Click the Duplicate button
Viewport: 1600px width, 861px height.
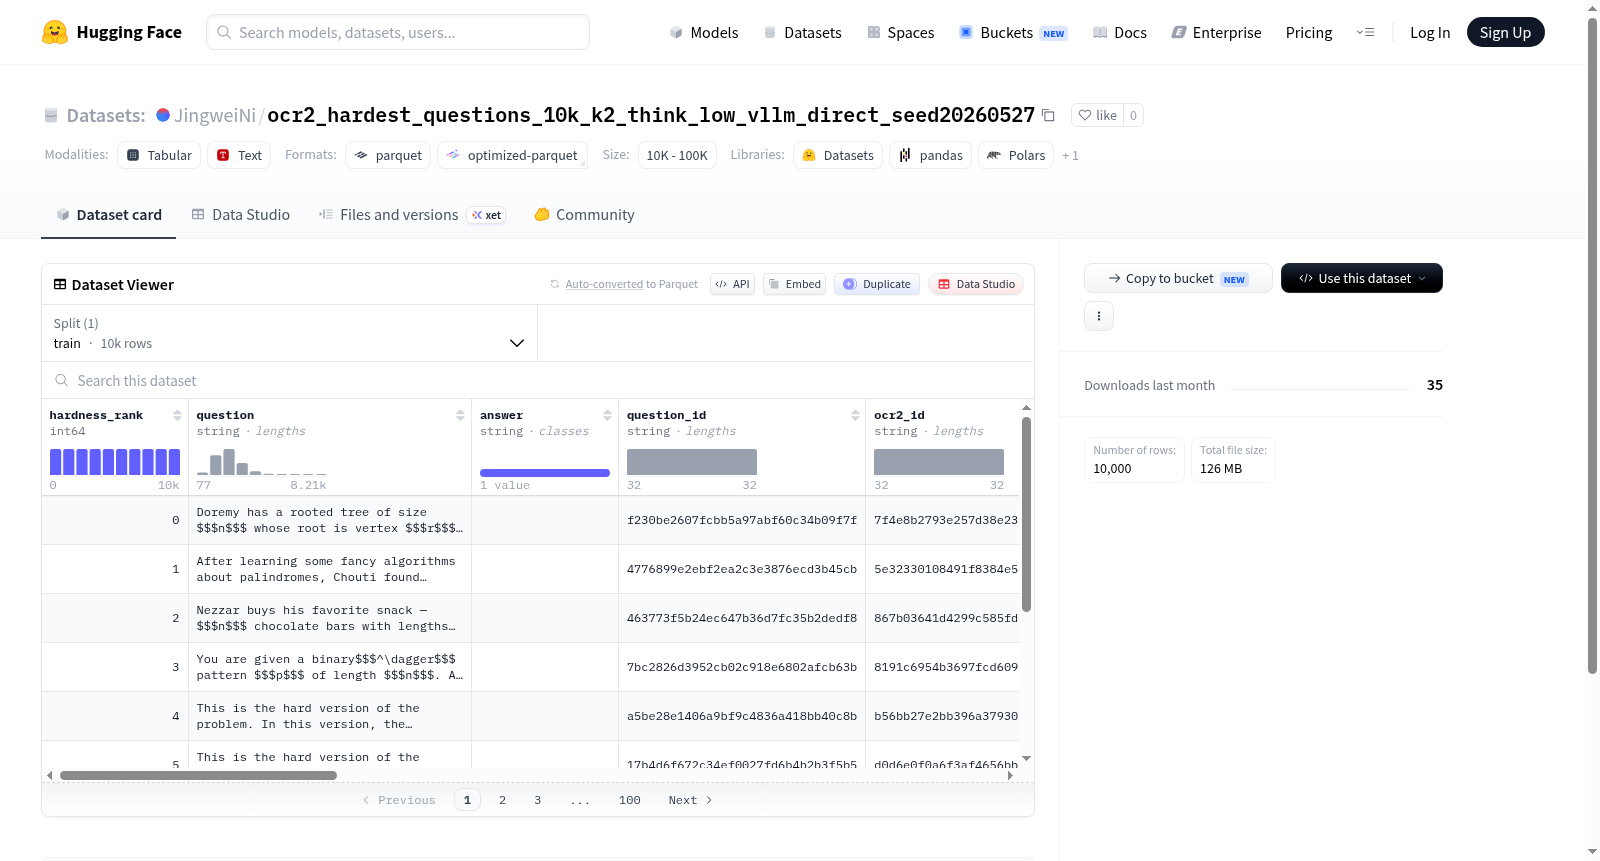pos(877,284)
